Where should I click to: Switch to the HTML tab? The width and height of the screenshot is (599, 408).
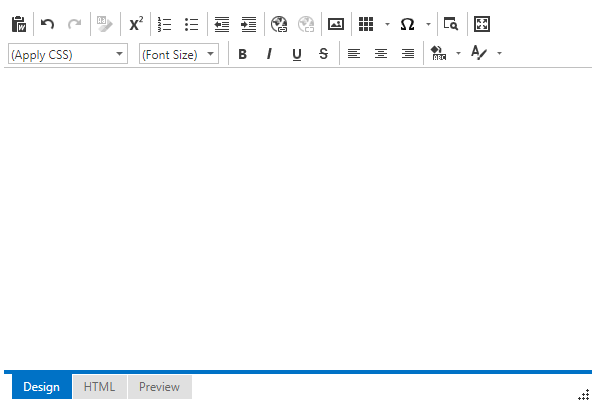coord(99,387)
